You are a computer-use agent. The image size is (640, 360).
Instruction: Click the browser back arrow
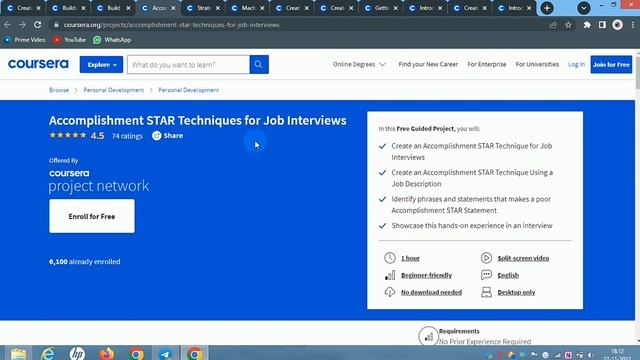7,25
